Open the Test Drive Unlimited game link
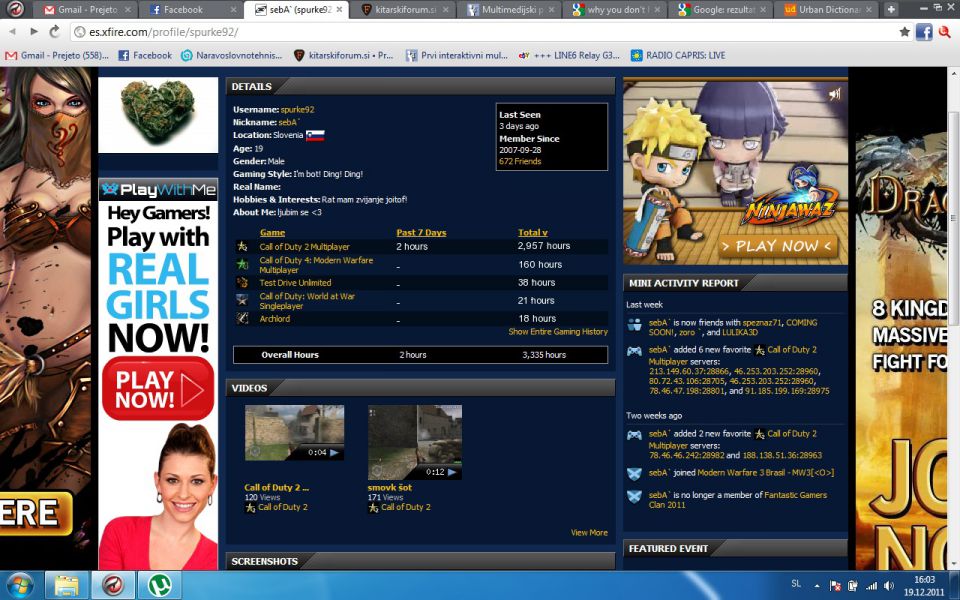960x600 pixels. [295, 283]
